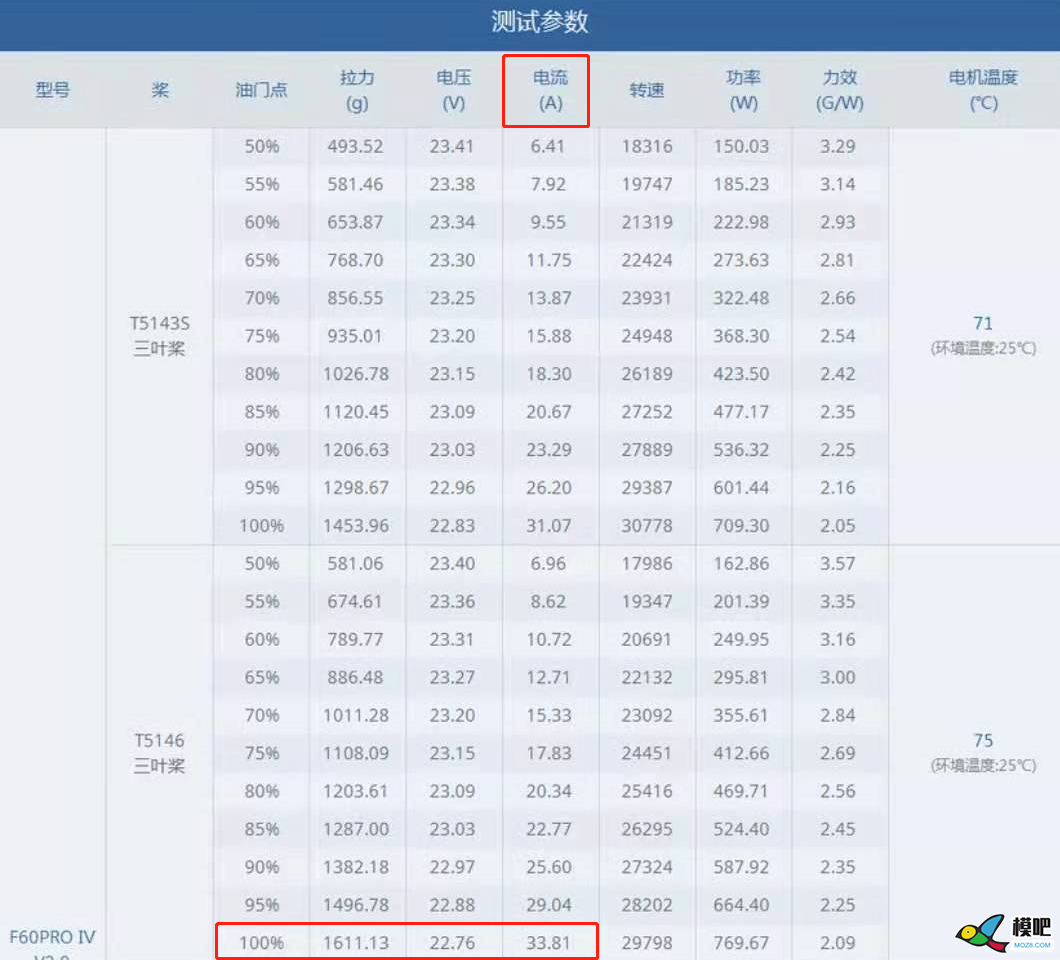Image resolution: width=1060 pixels, height=960 pixels.
Task: Click the 转速 column header
Action: coord(647,90)
